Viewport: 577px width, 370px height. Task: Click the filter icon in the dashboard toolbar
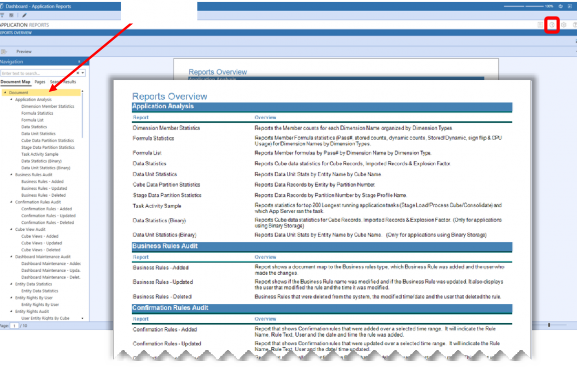click(2, 15)
